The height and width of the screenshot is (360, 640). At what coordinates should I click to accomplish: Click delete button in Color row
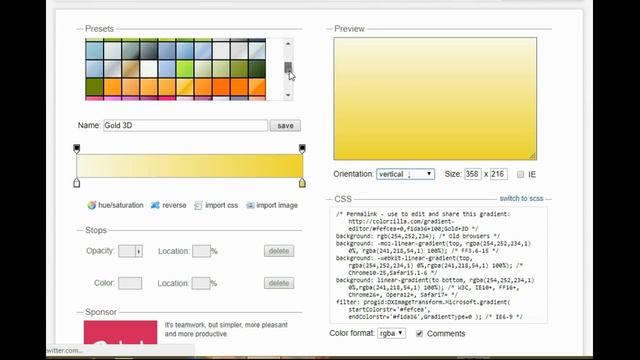click(279, 283)
